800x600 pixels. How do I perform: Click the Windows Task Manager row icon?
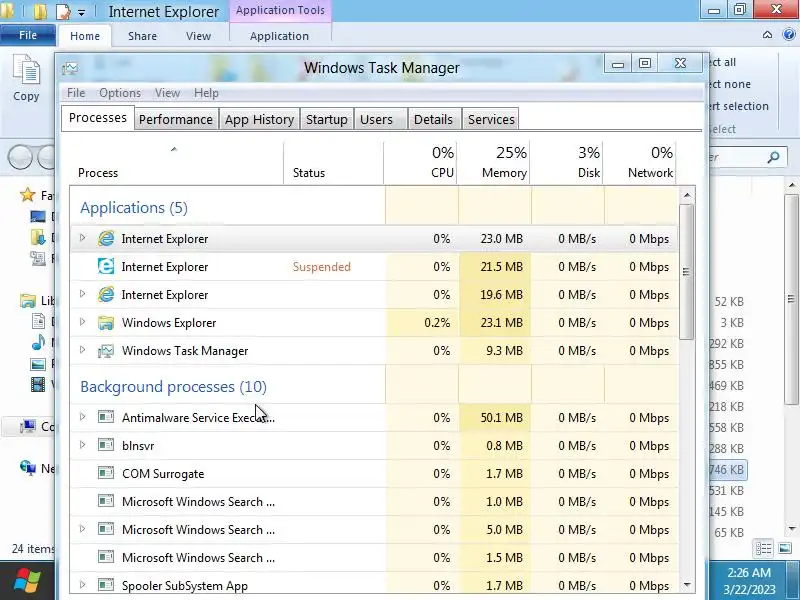(x=106, y=351)
